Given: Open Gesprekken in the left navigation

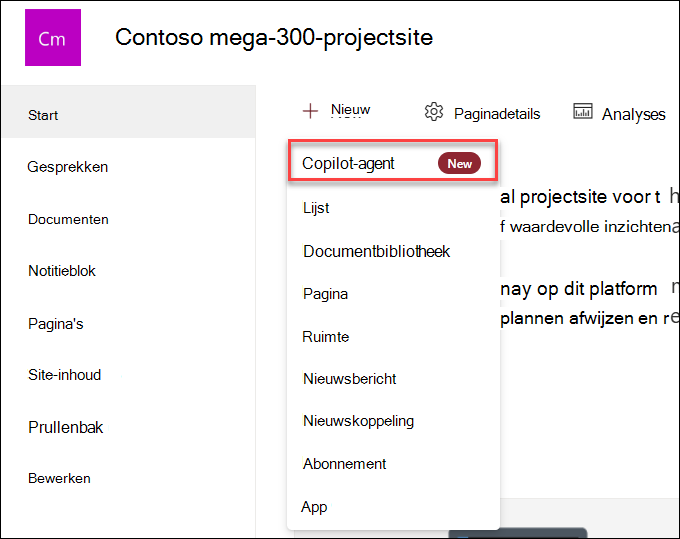Looking at the screenshot, I should coord(67,167).
